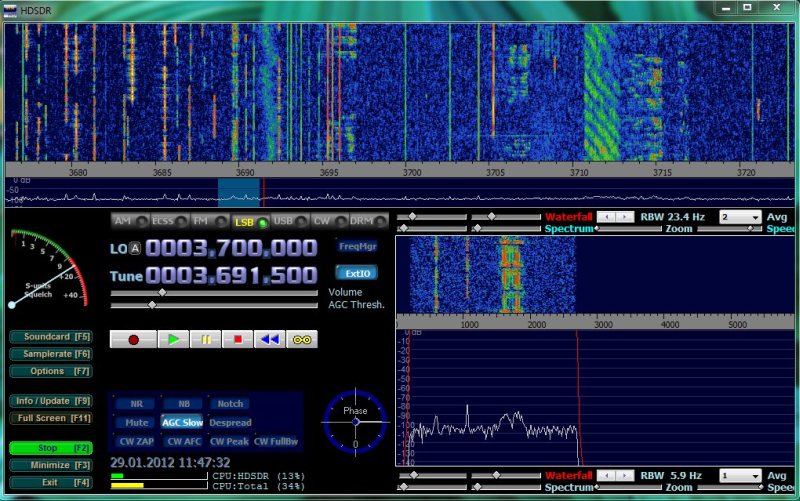Click the red stop playback square
Viewport: 800px width, 501px height.
pyautogui.click(x=237, y=339)
